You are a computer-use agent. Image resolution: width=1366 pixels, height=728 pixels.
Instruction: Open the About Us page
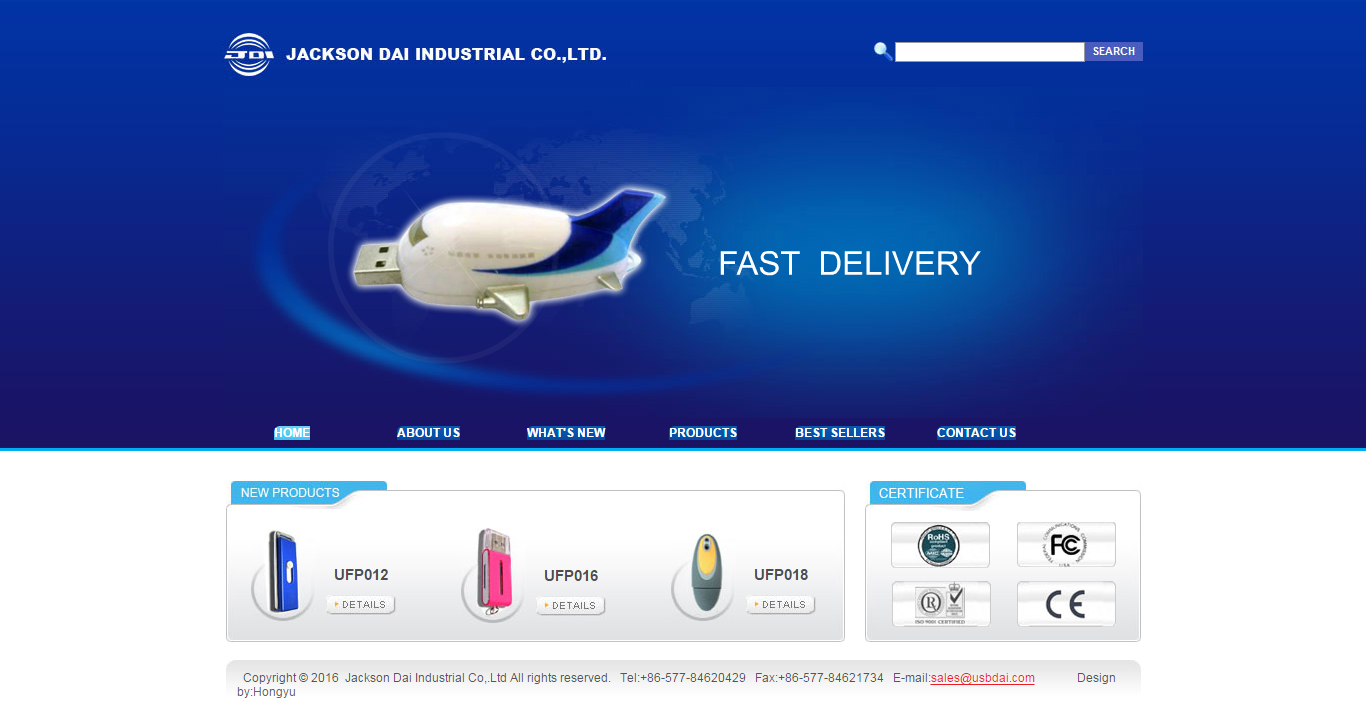point(428,433)
